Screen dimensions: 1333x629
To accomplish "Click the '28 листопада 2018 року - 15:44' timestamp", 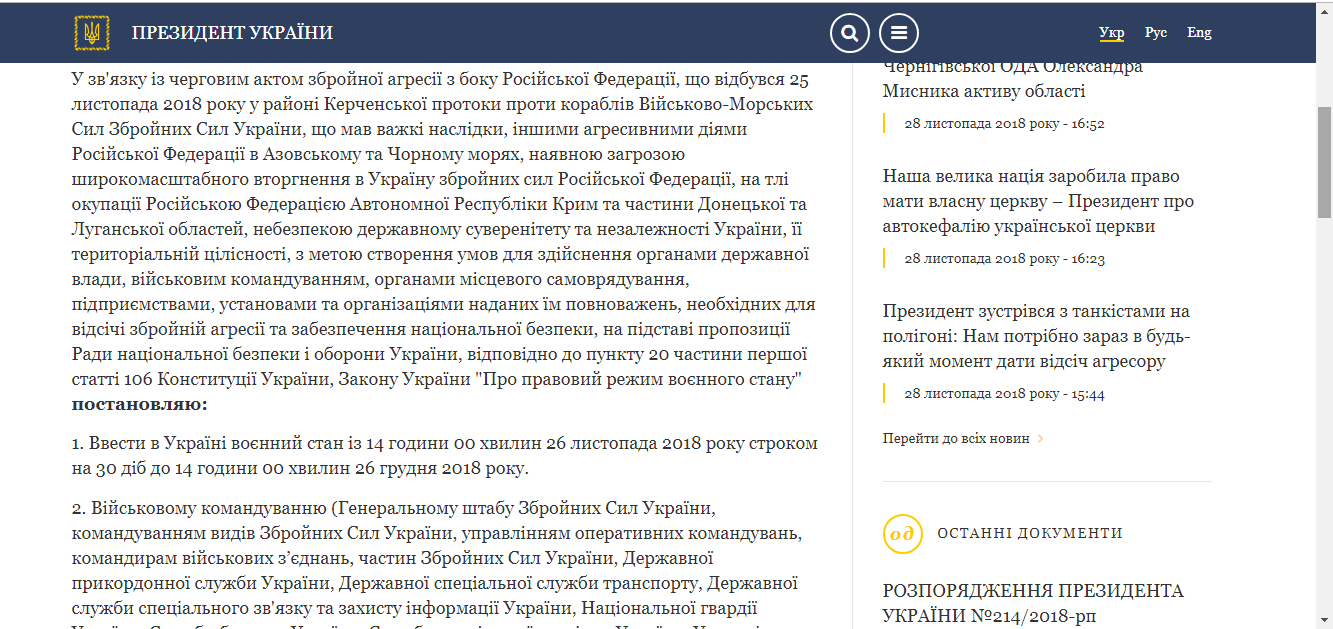I will pos(1004,394).
